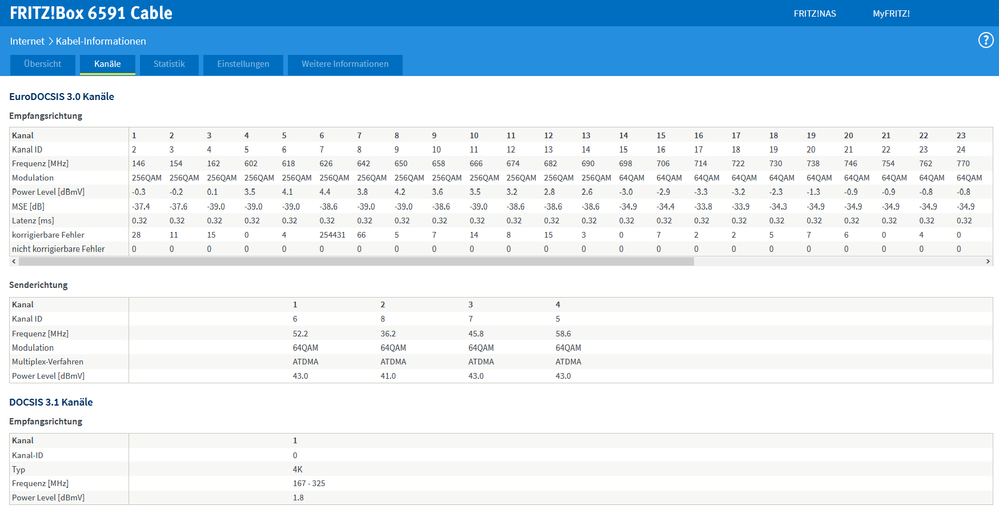Click the korrigierbare Fehler value 28
999x517 pixels.
coord(136,235)
